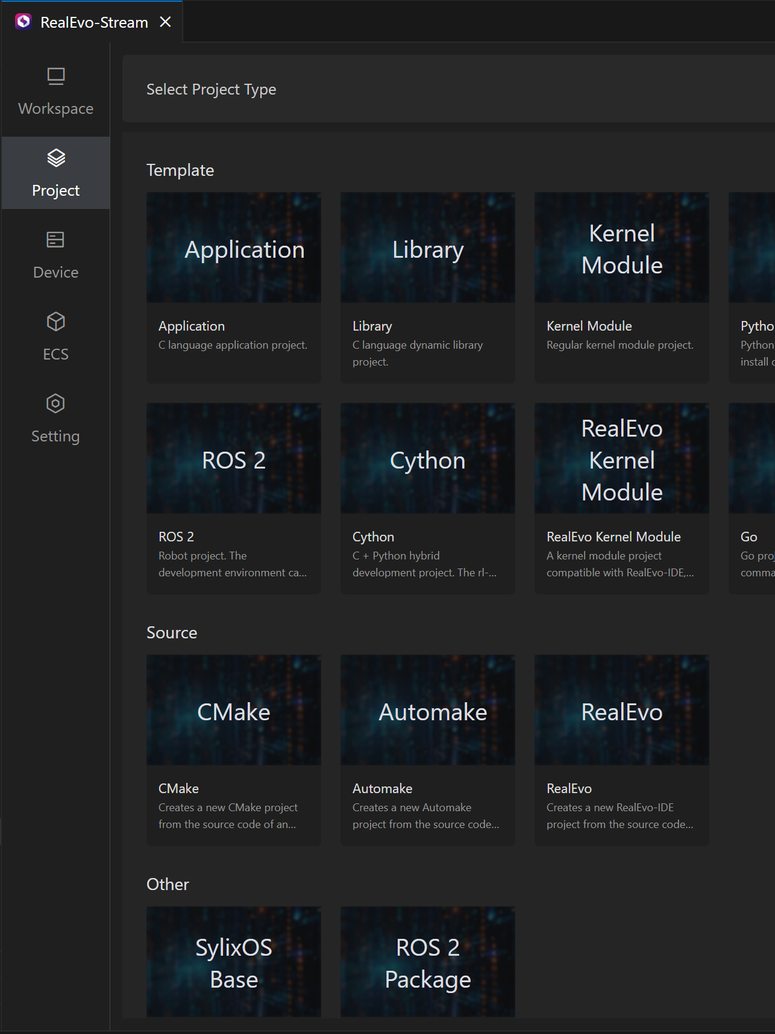Choose the Library template thumbnail

point(427,247)
